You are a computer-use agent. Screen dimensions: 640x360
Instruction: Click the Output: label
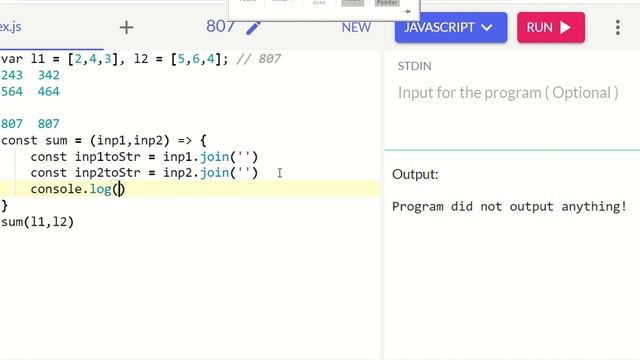415,174
